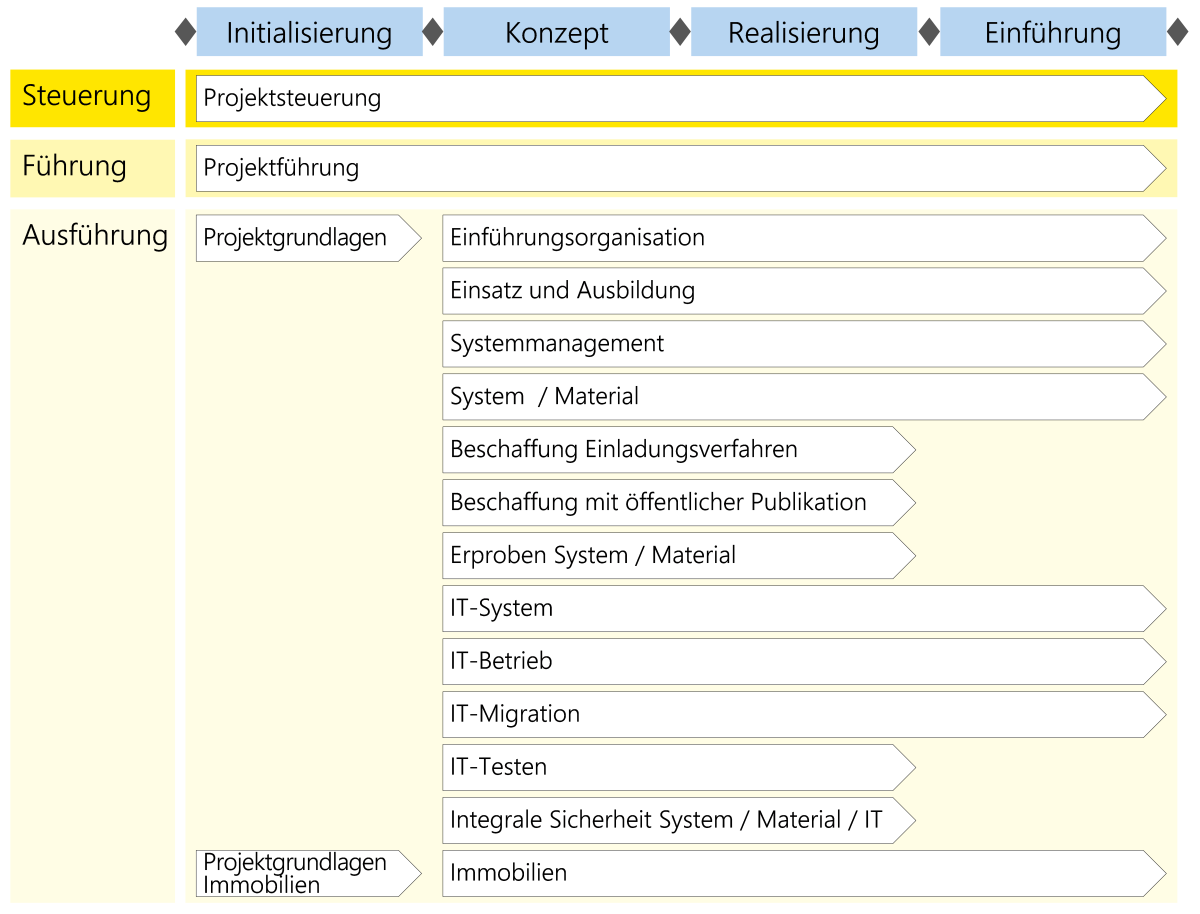The image size is (1200, 914).
Task: Select the Führung category label
Action: [92, 168]
